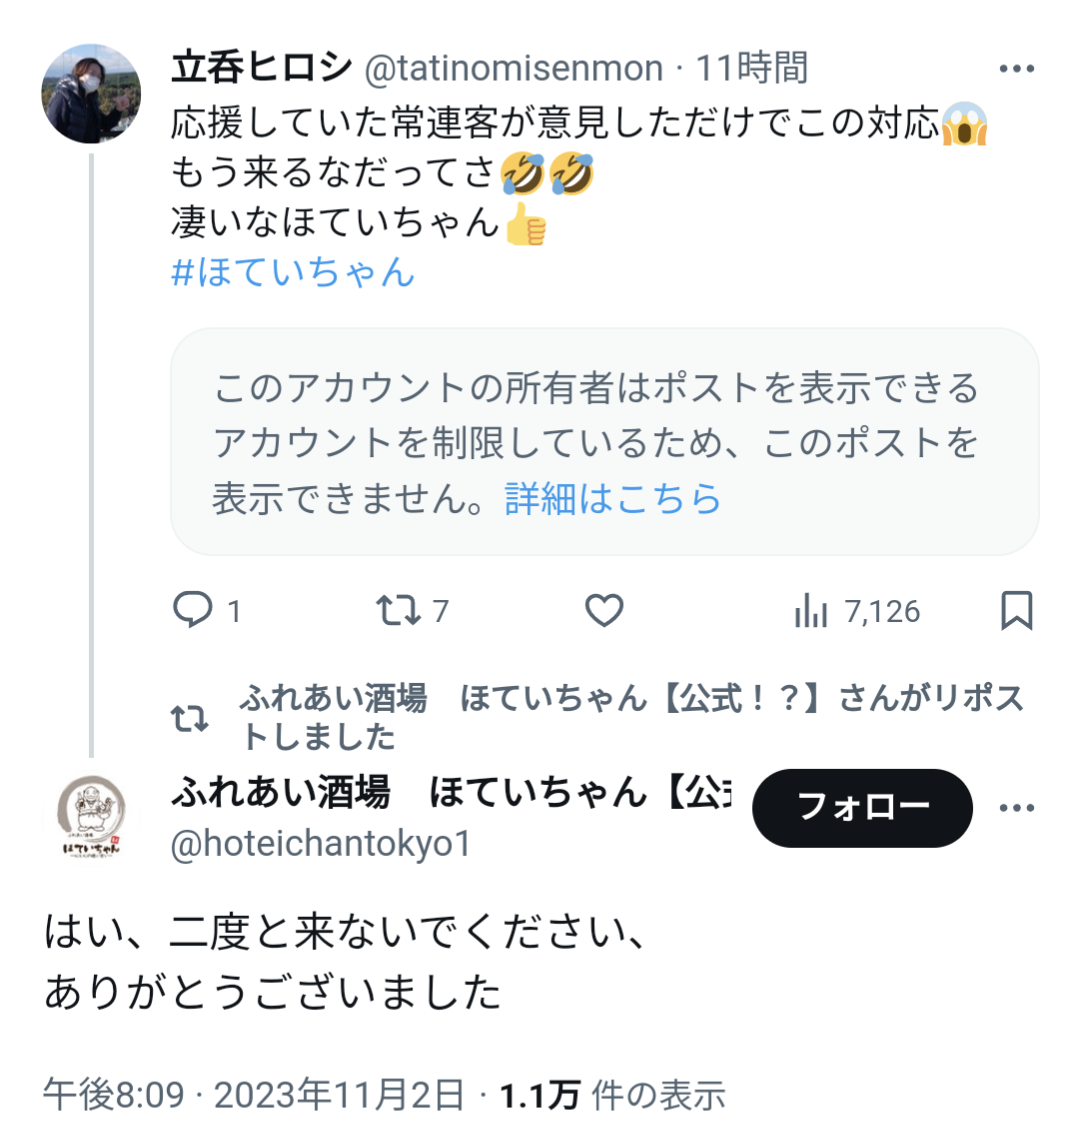Open the reply icon with count 1
Screen dimensions: 1079x1136
pyautogui.click(x=193, y=610)
